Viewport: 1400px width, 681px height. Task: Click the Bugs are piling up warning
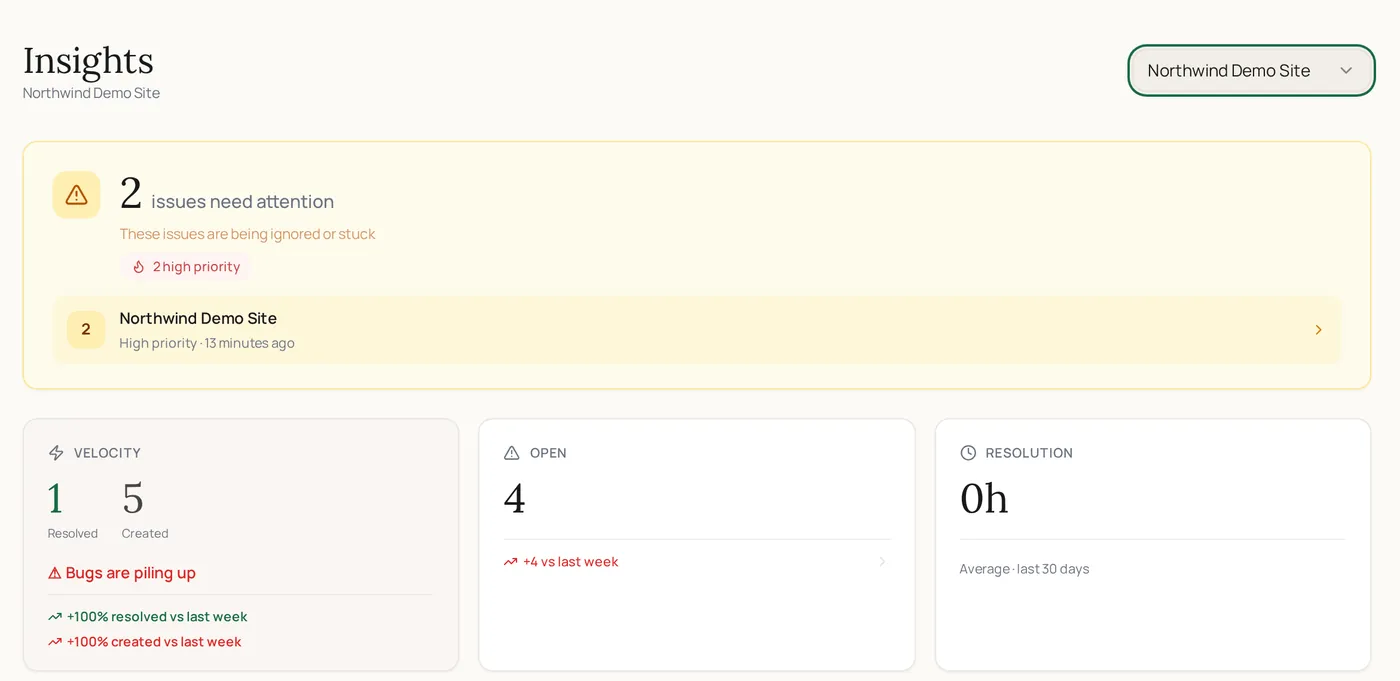[x=122, y=573]
